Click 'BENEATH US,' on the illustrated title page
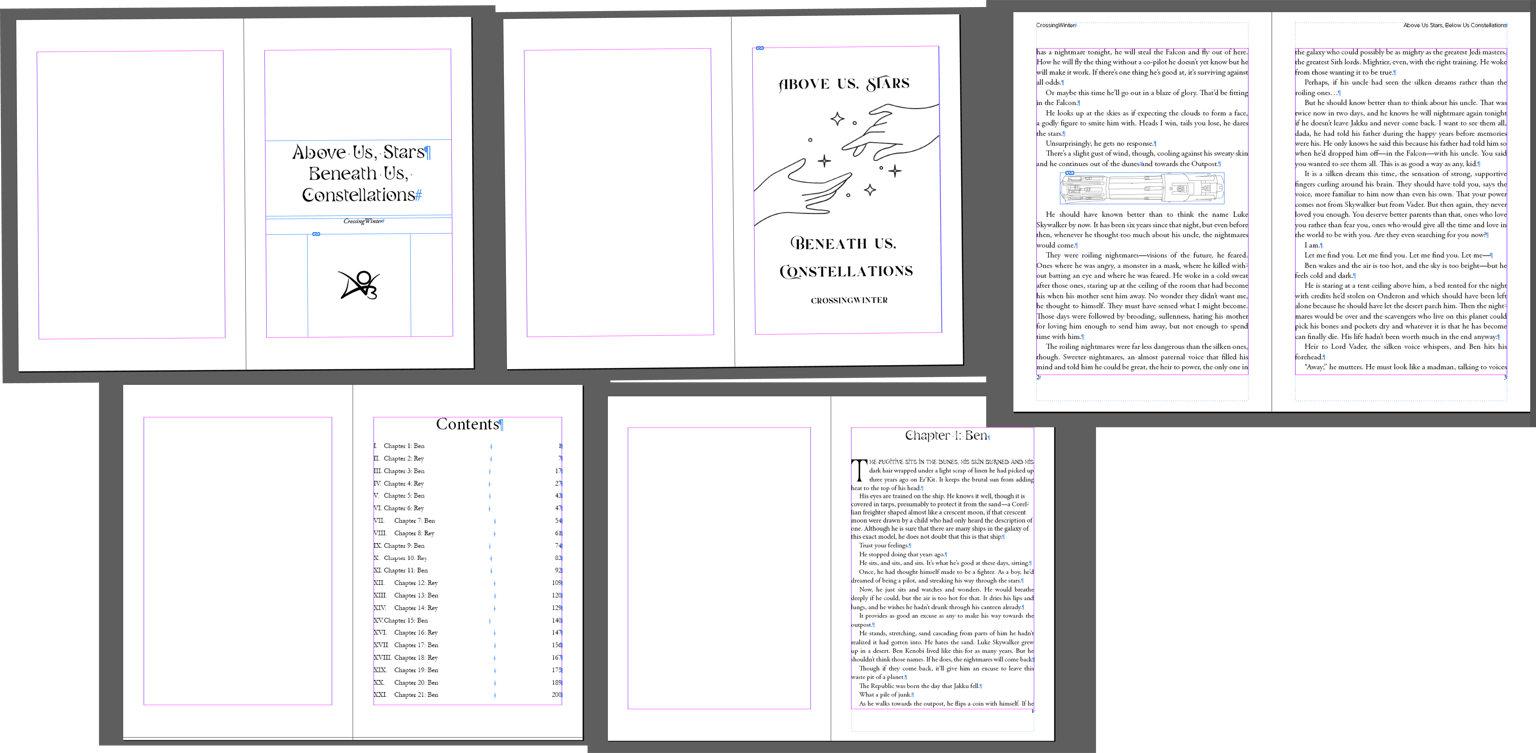 (x=843, y=243)
